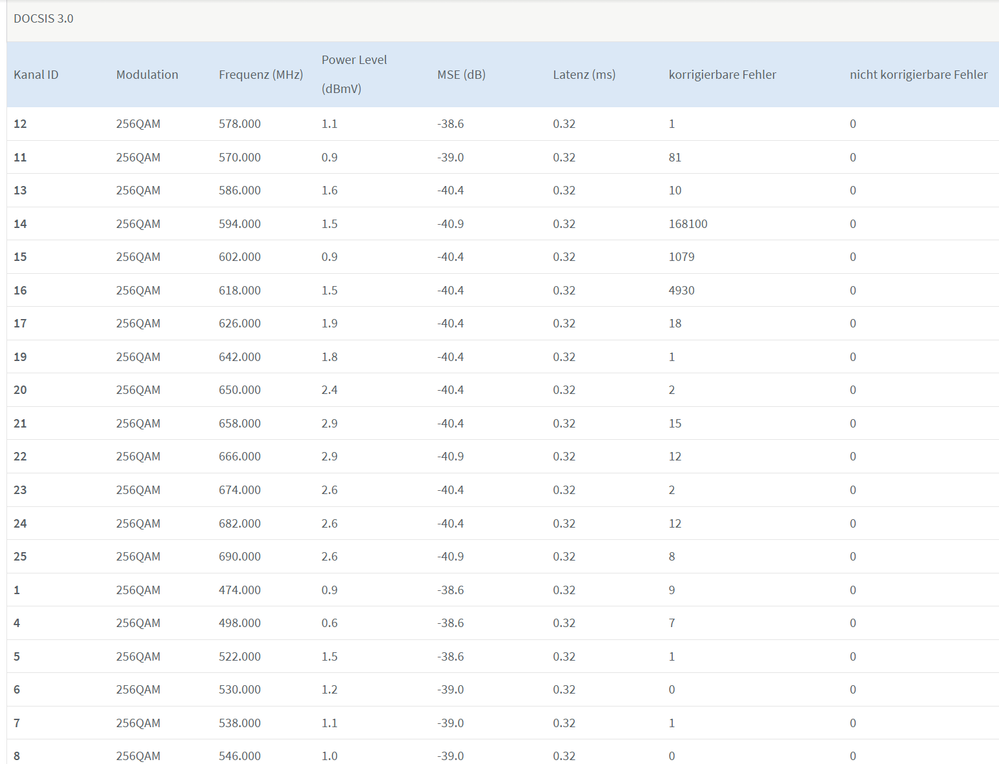Select the 1079 correctable errors cell
Image resolution: width=999 pixels, height=764 pixels.
[x=681, y=257]
